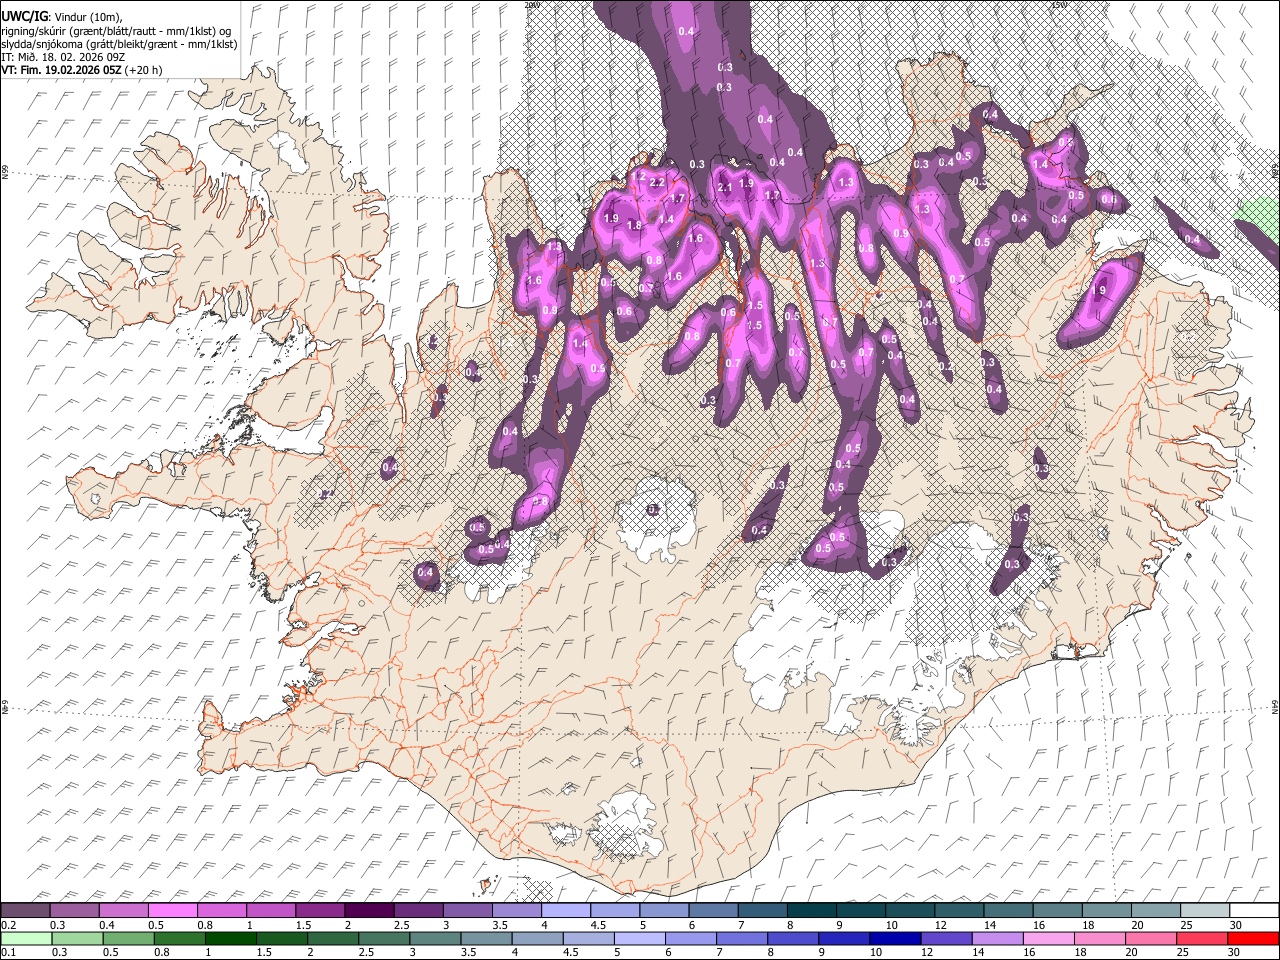The image size is (1280, 960).
Task: Pick the pale lavender swatch at 4 in the upper legend row
Action: tap(566, 910)
